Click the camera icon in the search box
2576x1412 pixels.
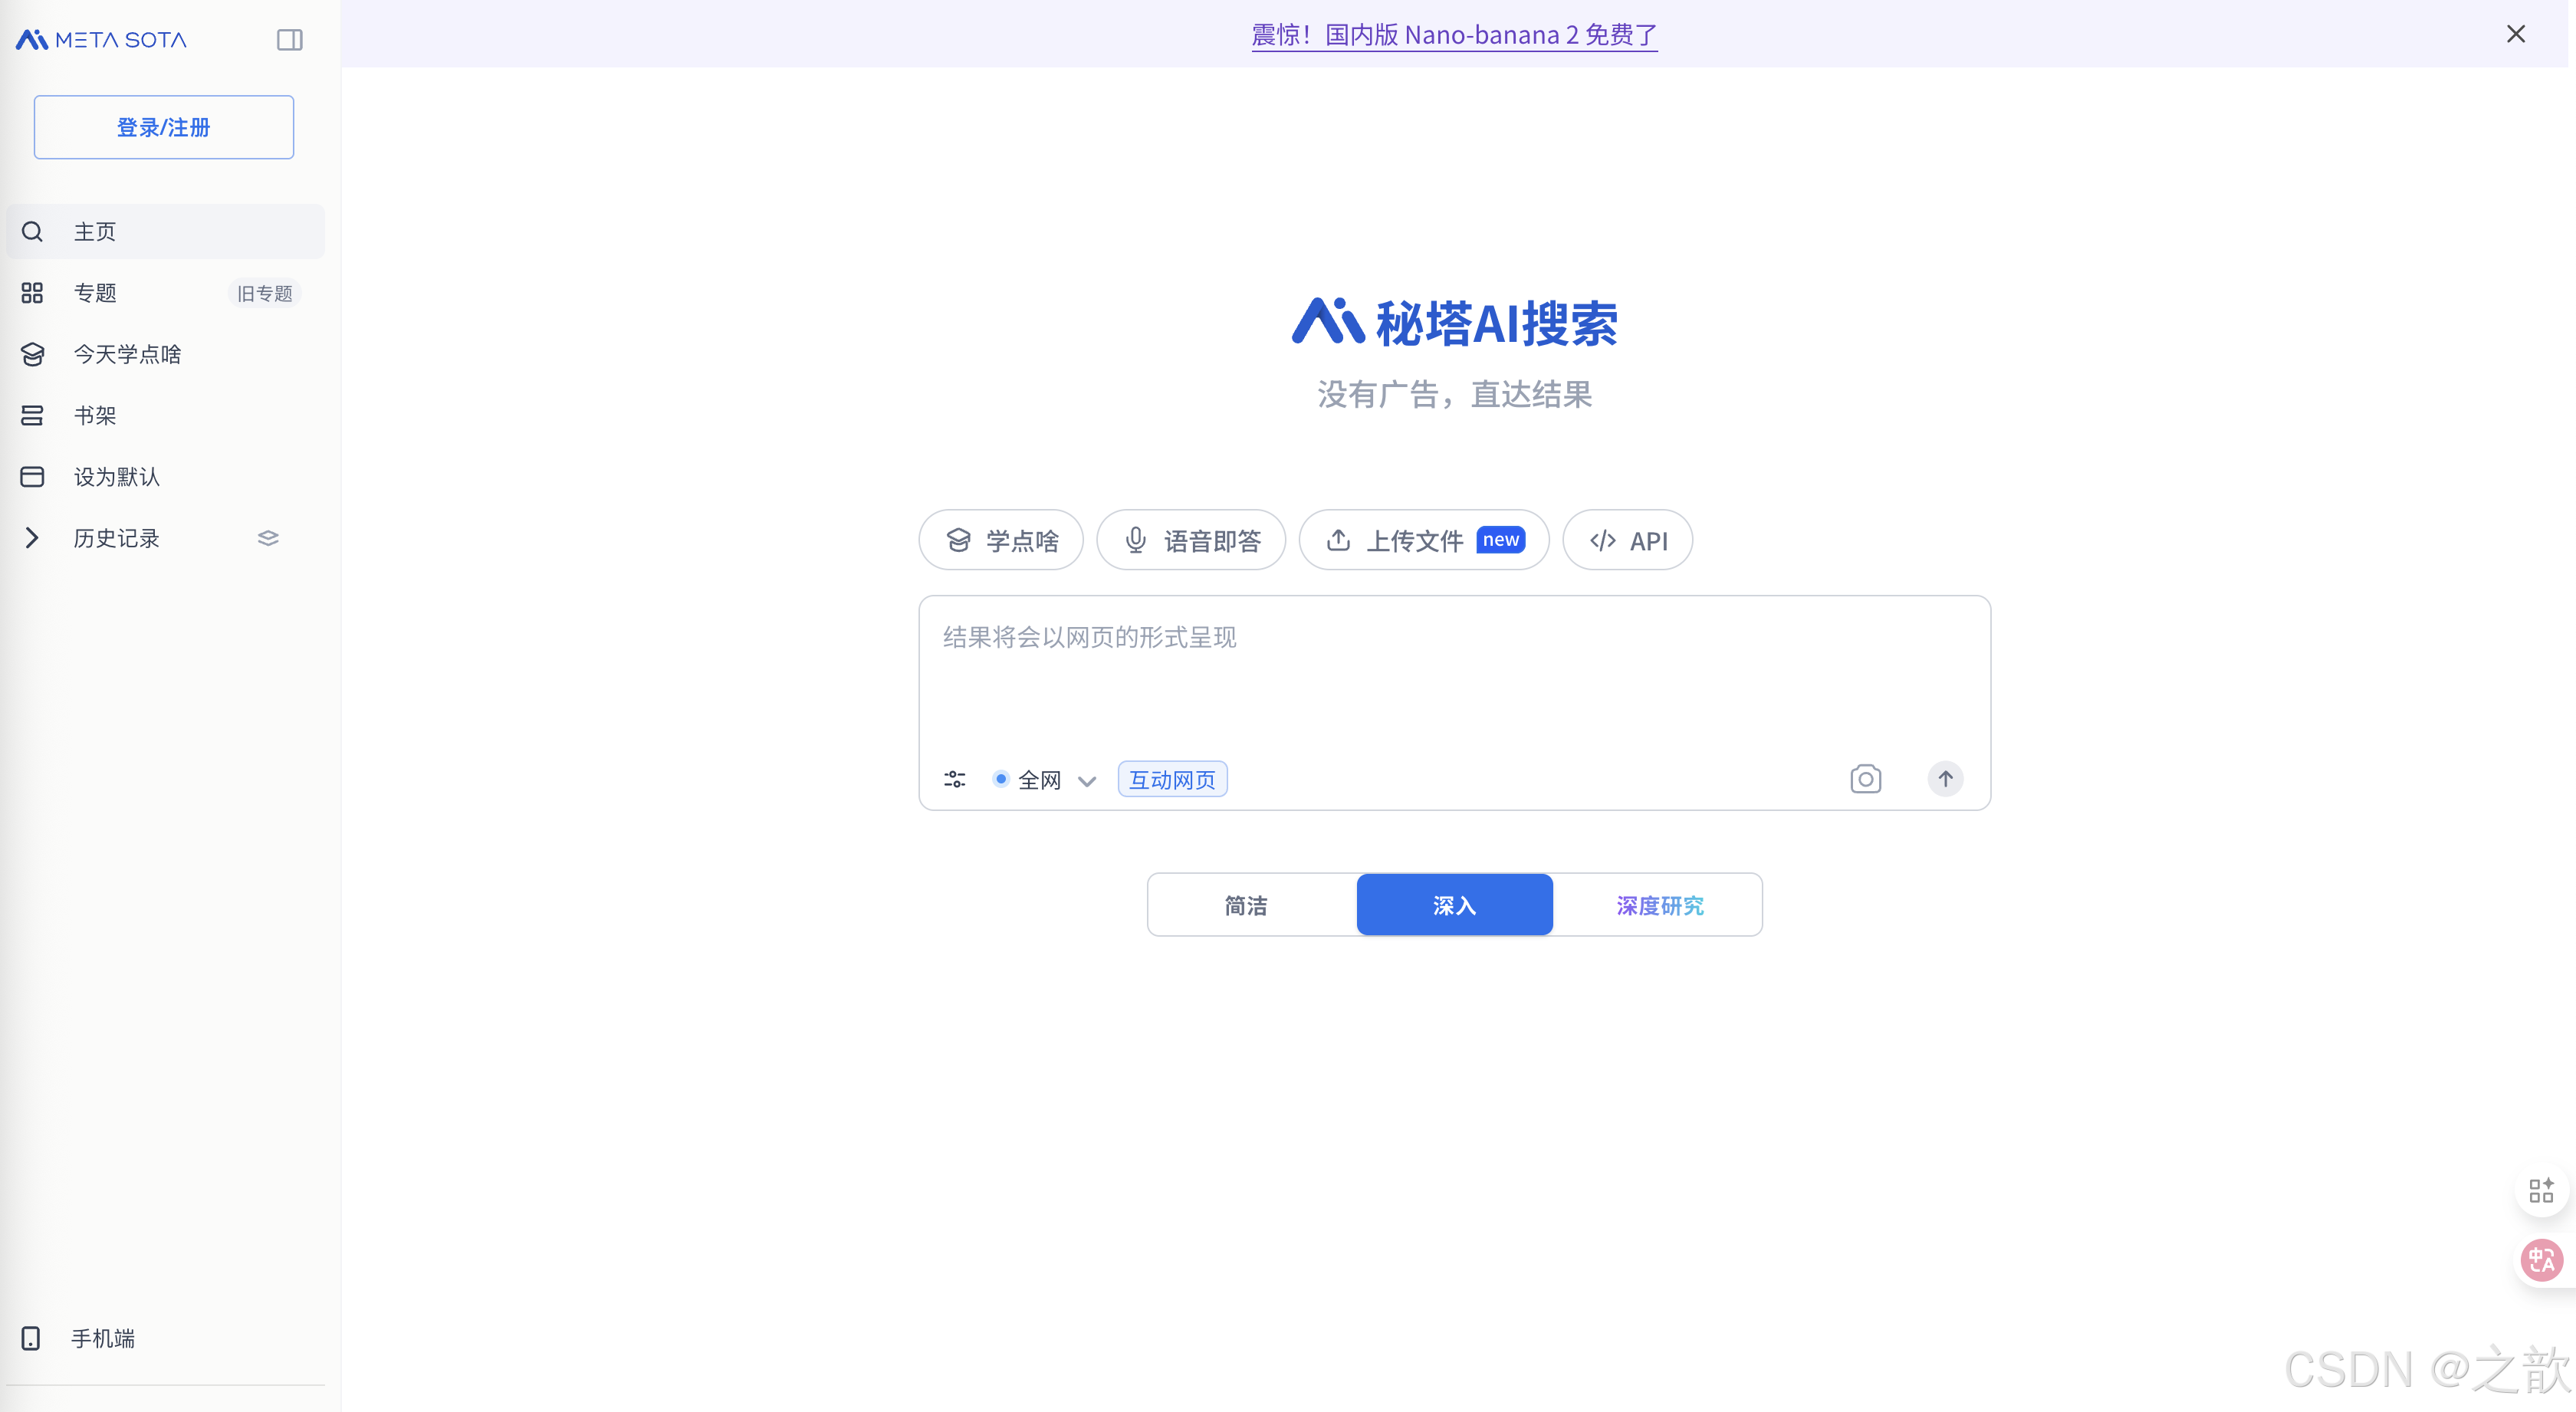pyautogui.click(x=1865, y=779)
